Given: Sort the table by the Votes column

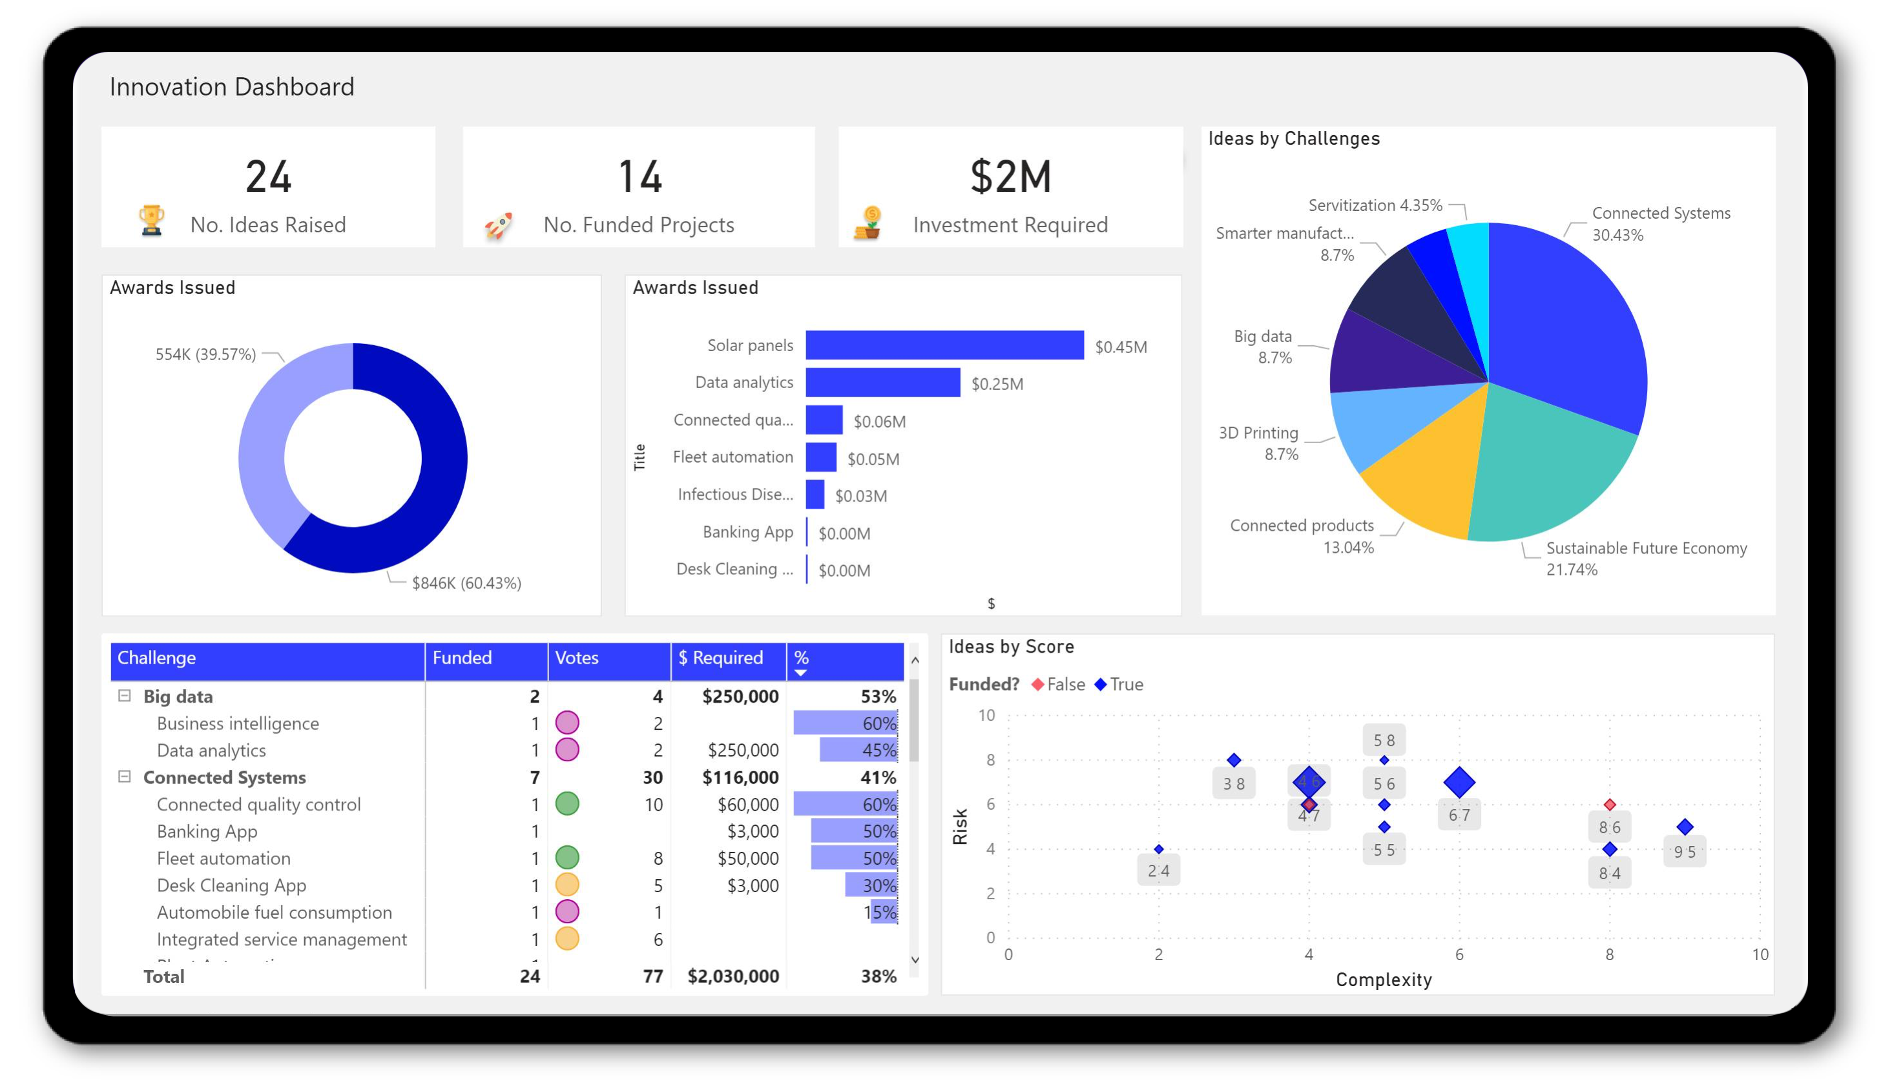Looking at the screenshot, I should click(x=577, y=659).
